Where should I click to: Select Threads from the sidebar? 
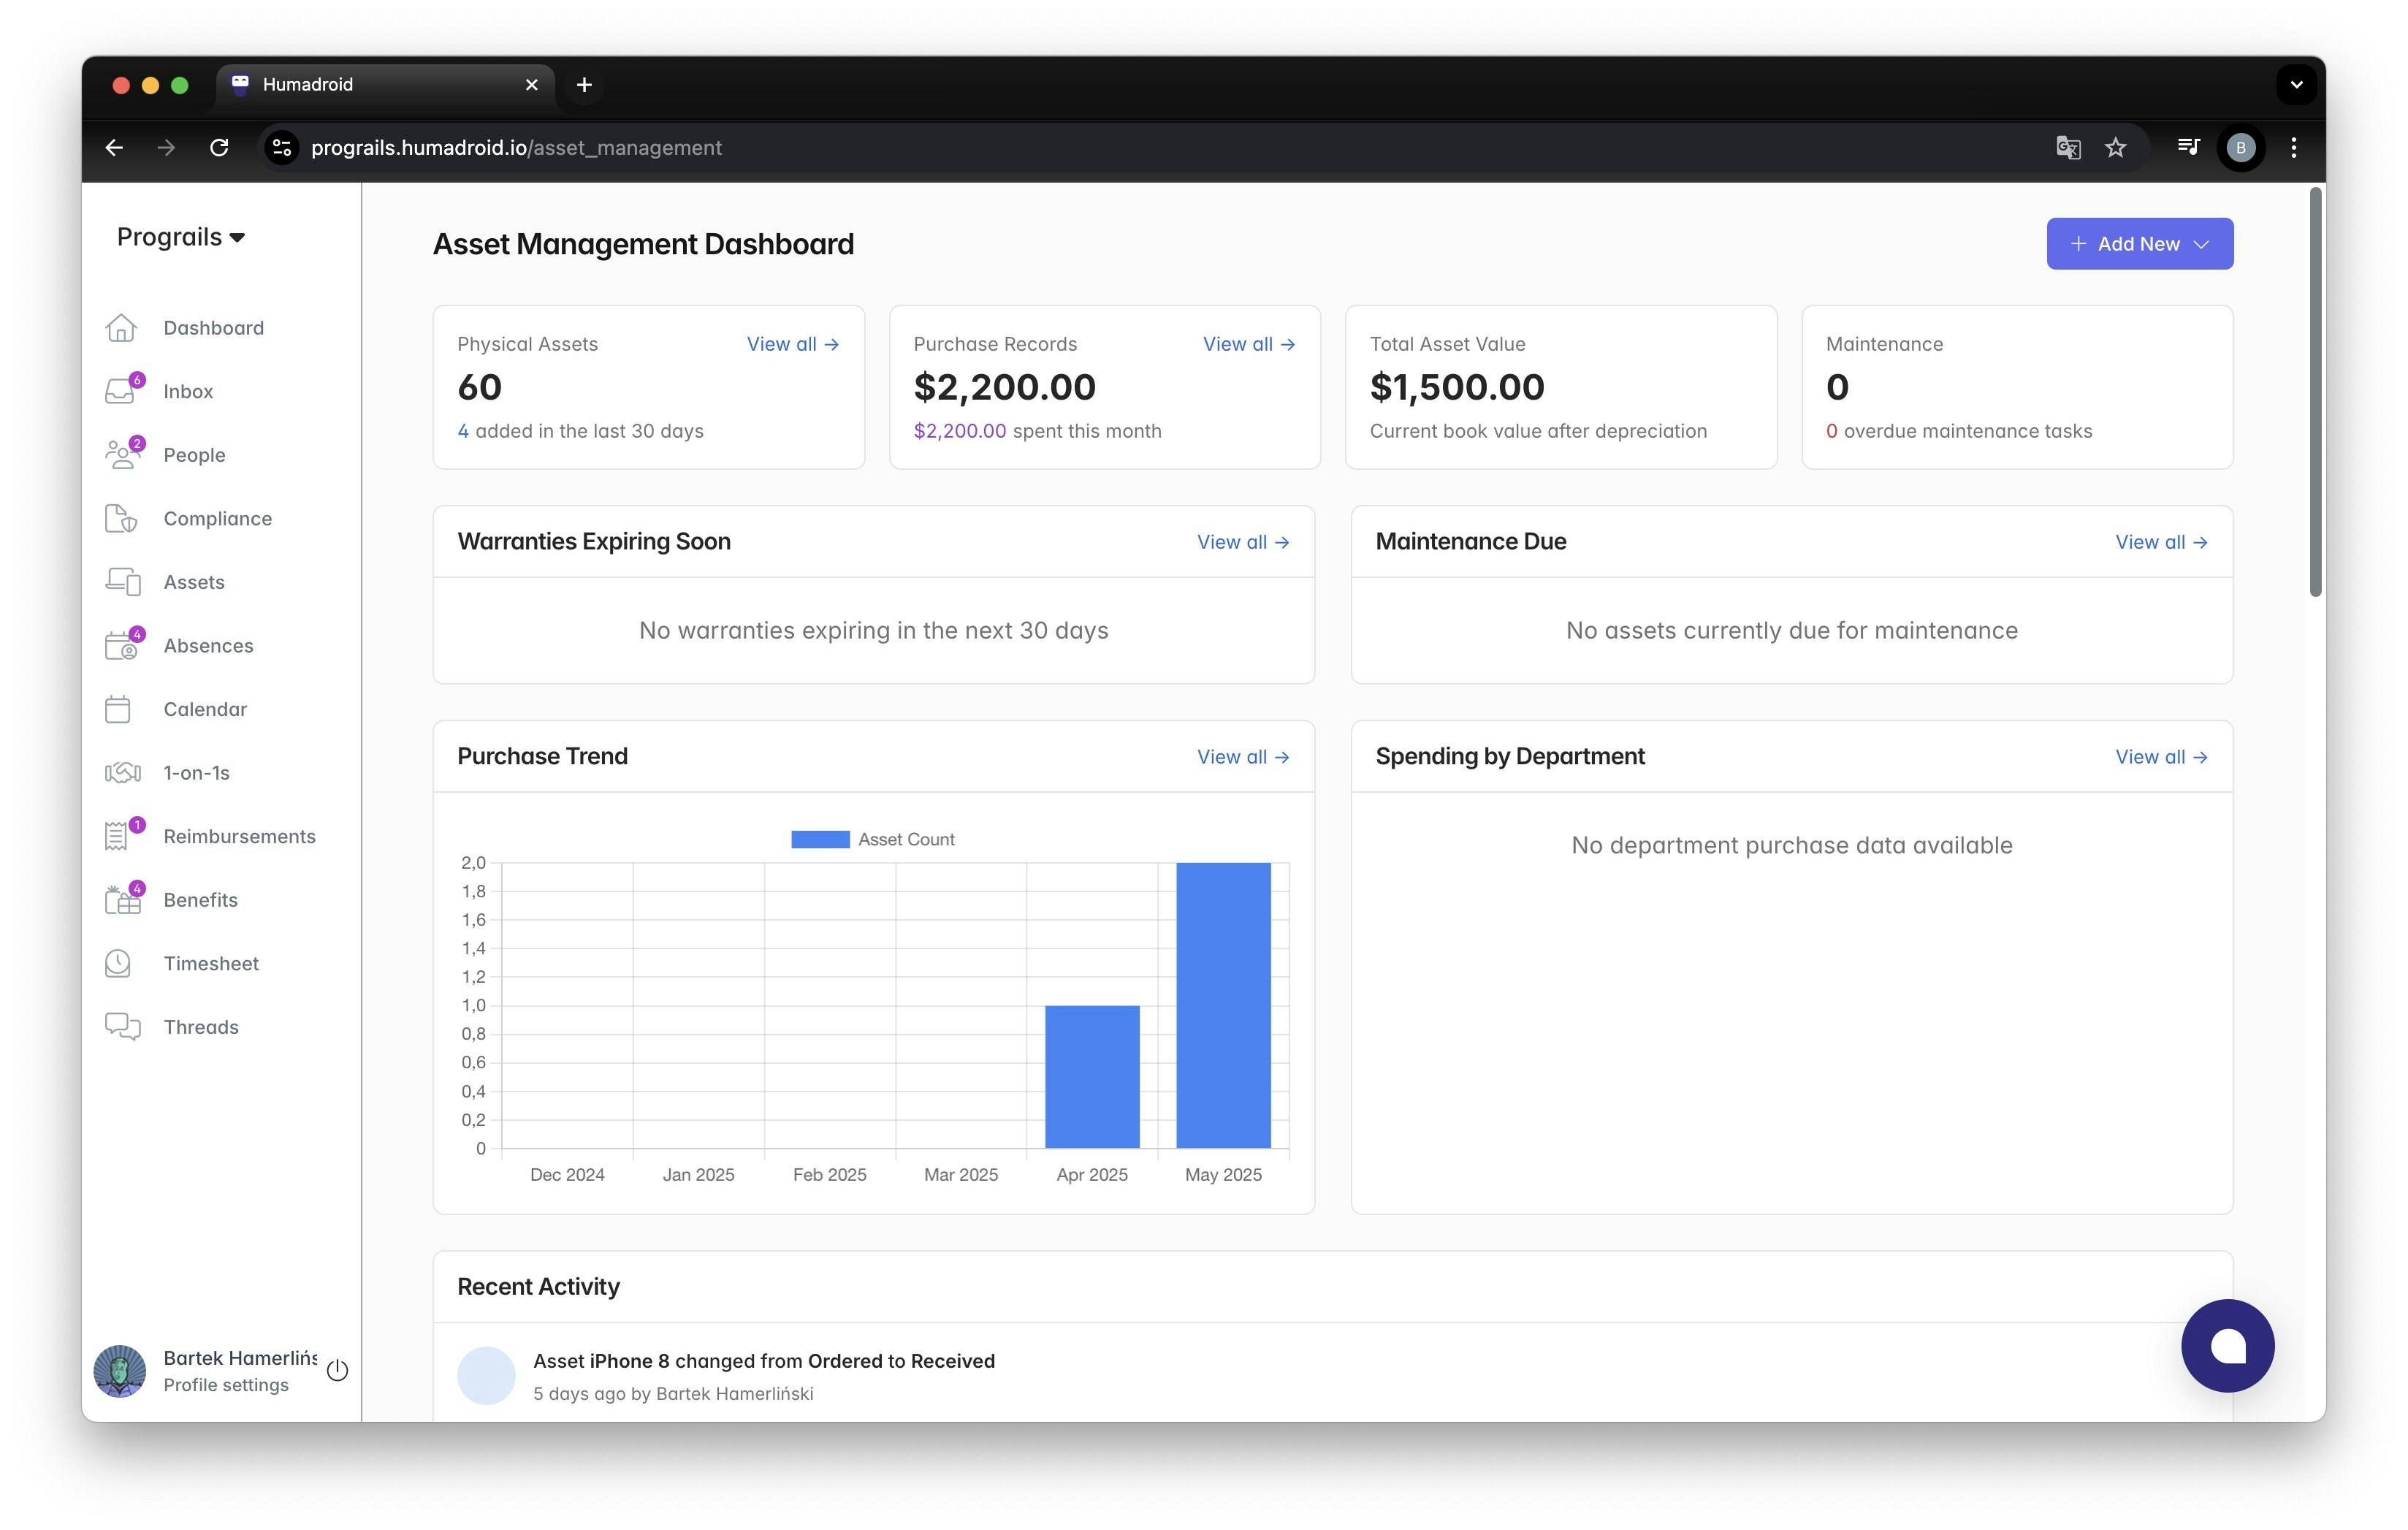[x=201, y=1027]
